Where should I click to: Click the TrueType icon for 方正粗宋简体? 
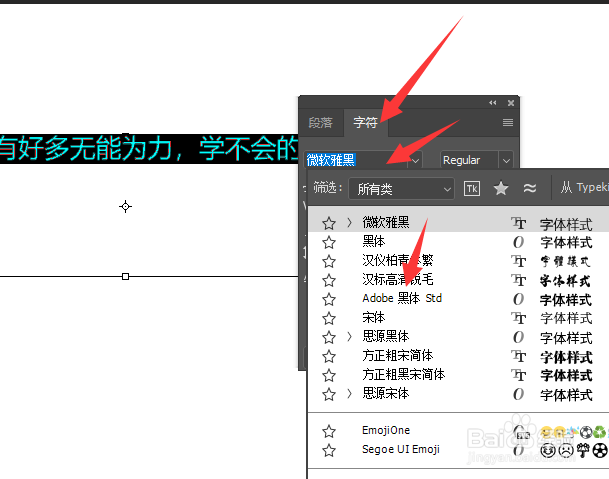[x=519, y=357]
